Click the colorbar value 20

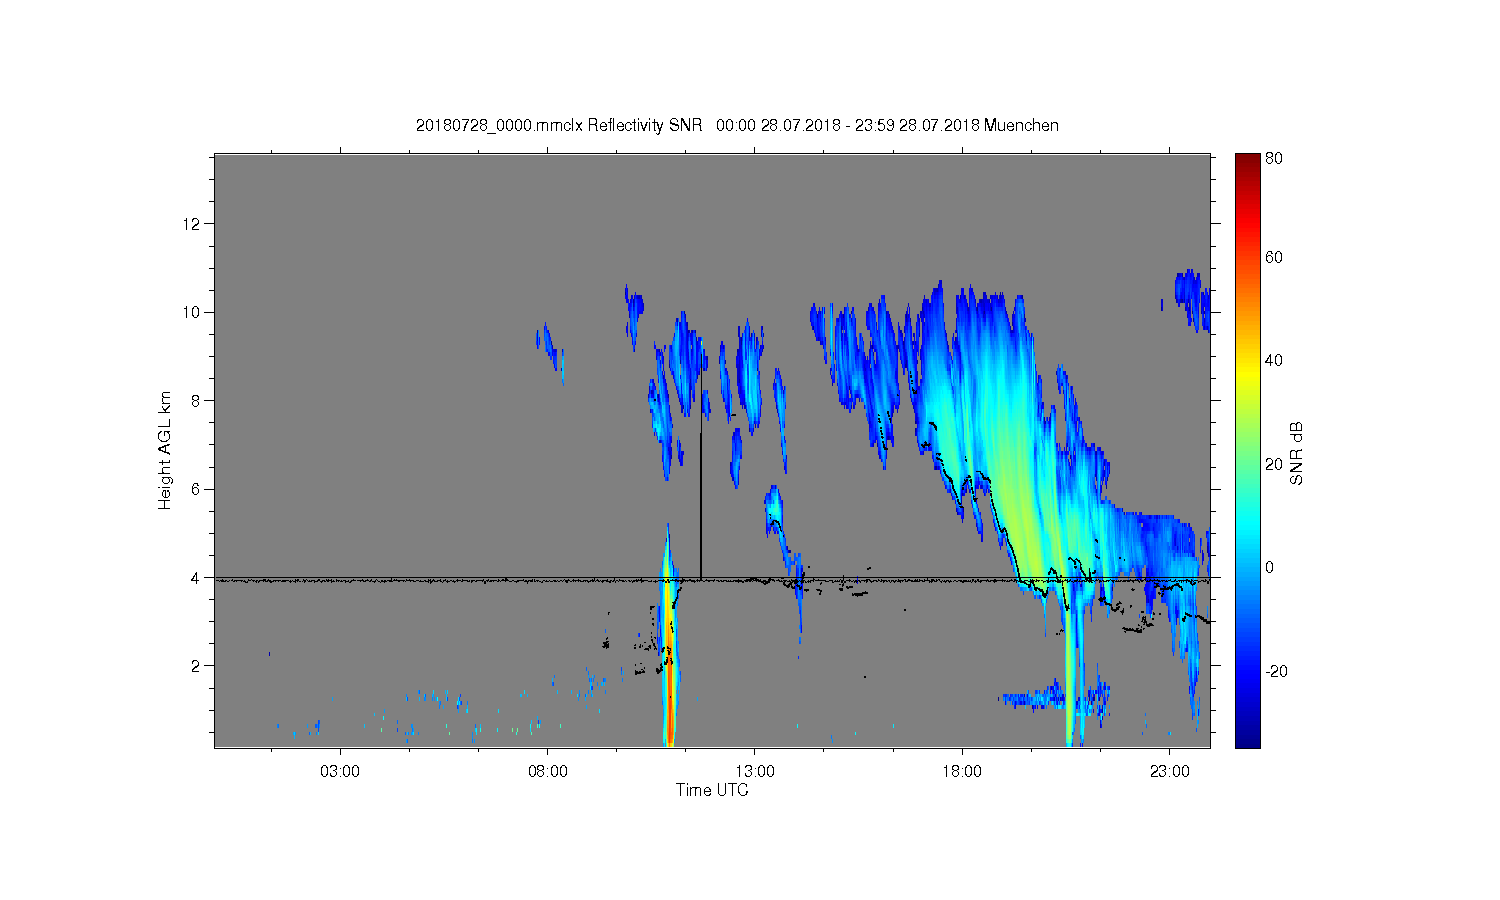pyautogui.click(x=1274, y=464)
